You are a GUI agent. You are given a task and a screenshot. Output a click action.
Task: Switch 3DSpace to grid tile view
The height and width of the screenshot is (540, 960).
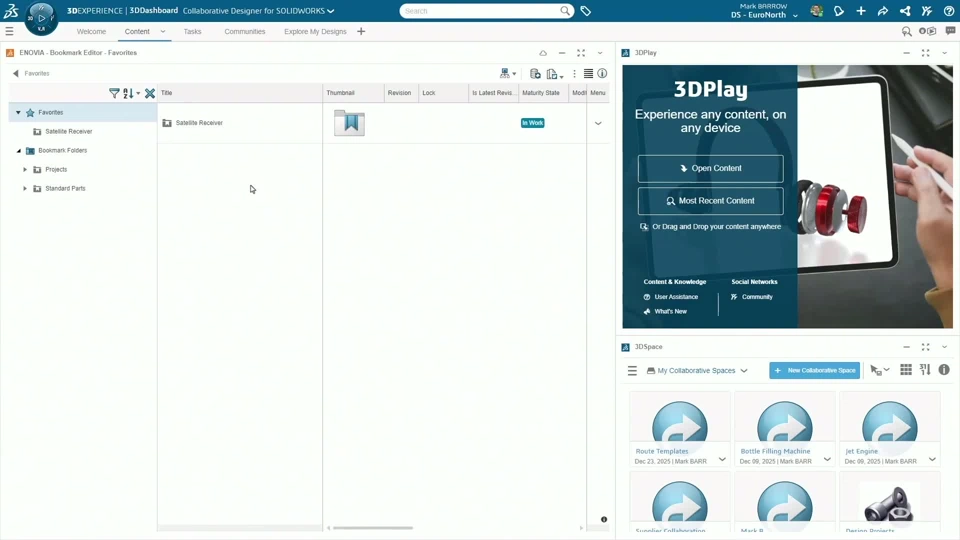(906, 369)
